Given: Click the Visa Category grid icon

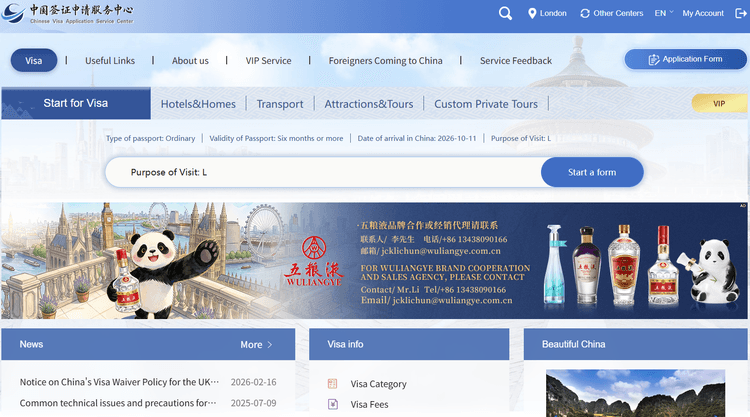Looking at the screenshot, I should (332, 384).
